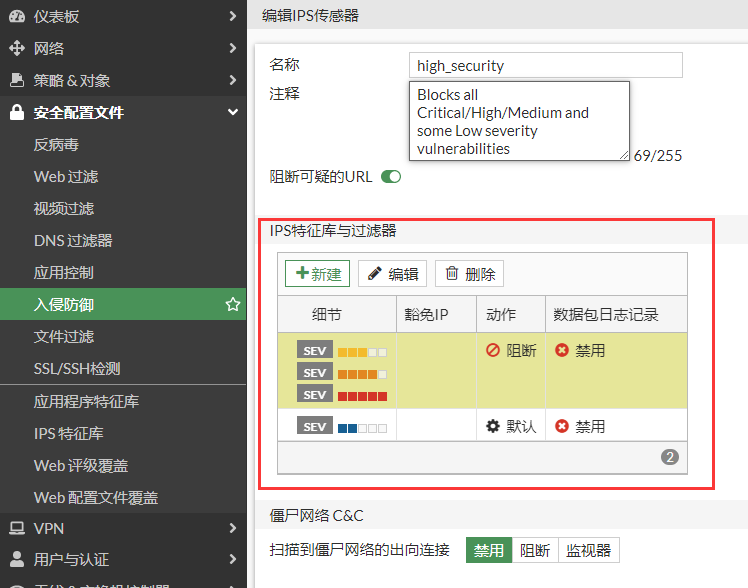Image resolution: width=748 pixels, height=588 pixels.
Task: Select 阻断 for botnet outbound connections
Action: click(535, 550)
